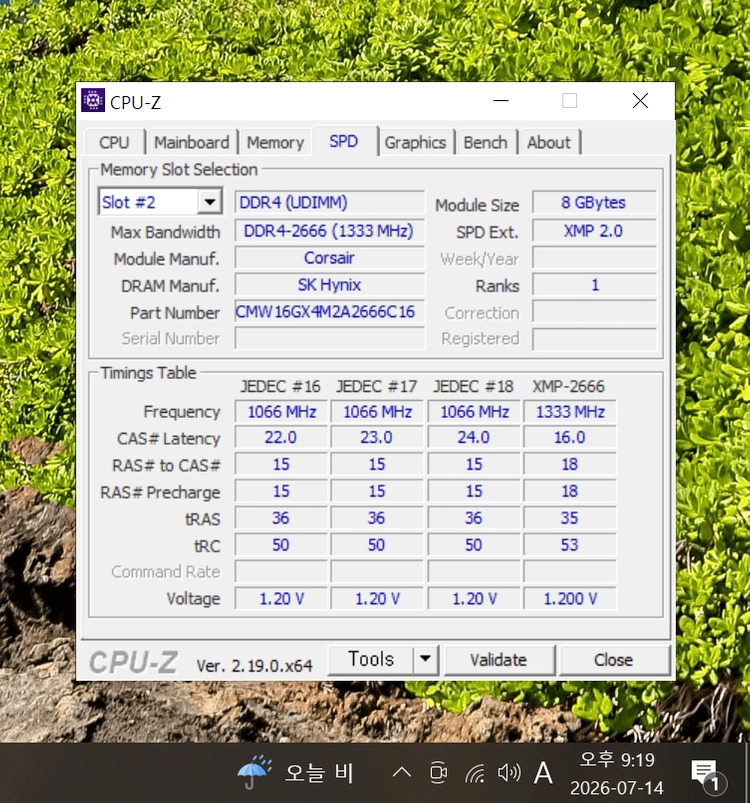This screenshot has height=803, width=750.
Task: Expand the Slot #2 dropdown arrow
Action: tap(209, 202)
